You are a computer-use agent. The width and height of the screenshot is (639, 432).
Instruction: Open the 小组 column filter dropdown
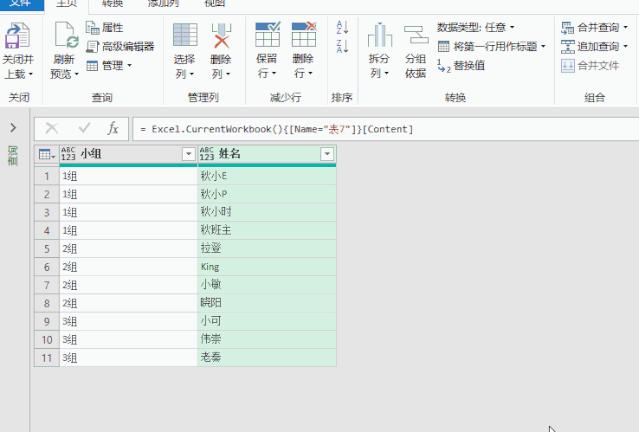188,154
